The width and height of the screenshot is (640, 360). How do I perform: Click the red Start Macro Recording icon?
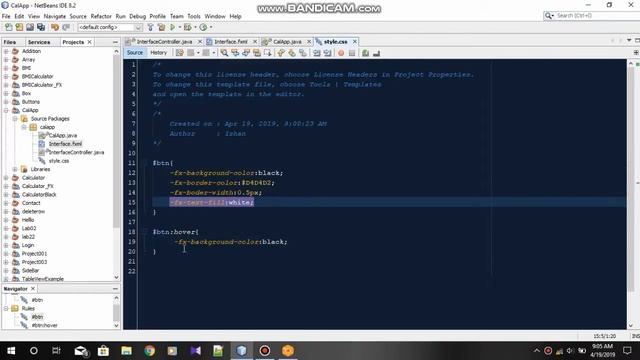(341, 53)
